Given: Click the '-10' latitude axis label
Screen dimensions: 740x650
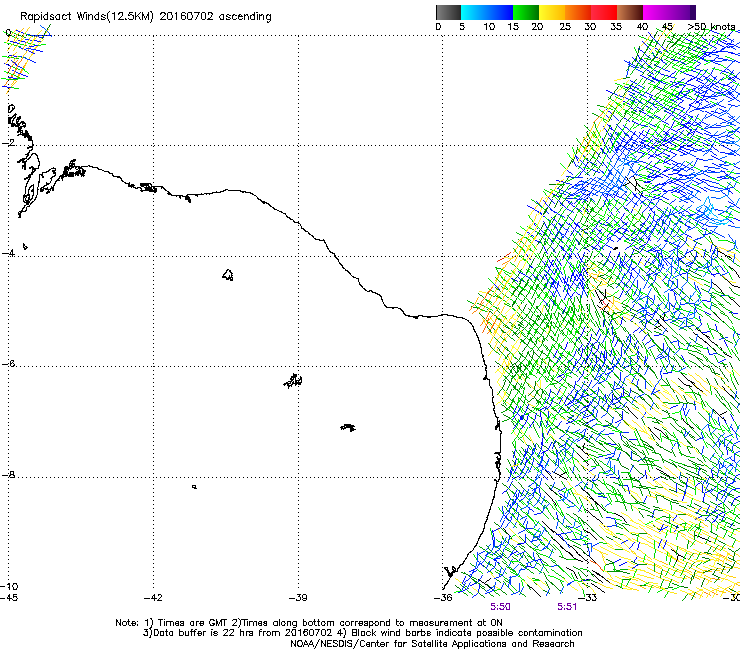Looking at the screenshot, I should click(x=9, y=586).
